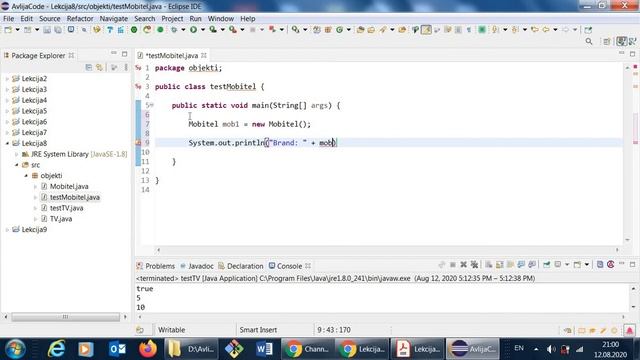This screenshot has height=360, width=640.
Task: Open the Window menu
Action: (x=220, y=19)
